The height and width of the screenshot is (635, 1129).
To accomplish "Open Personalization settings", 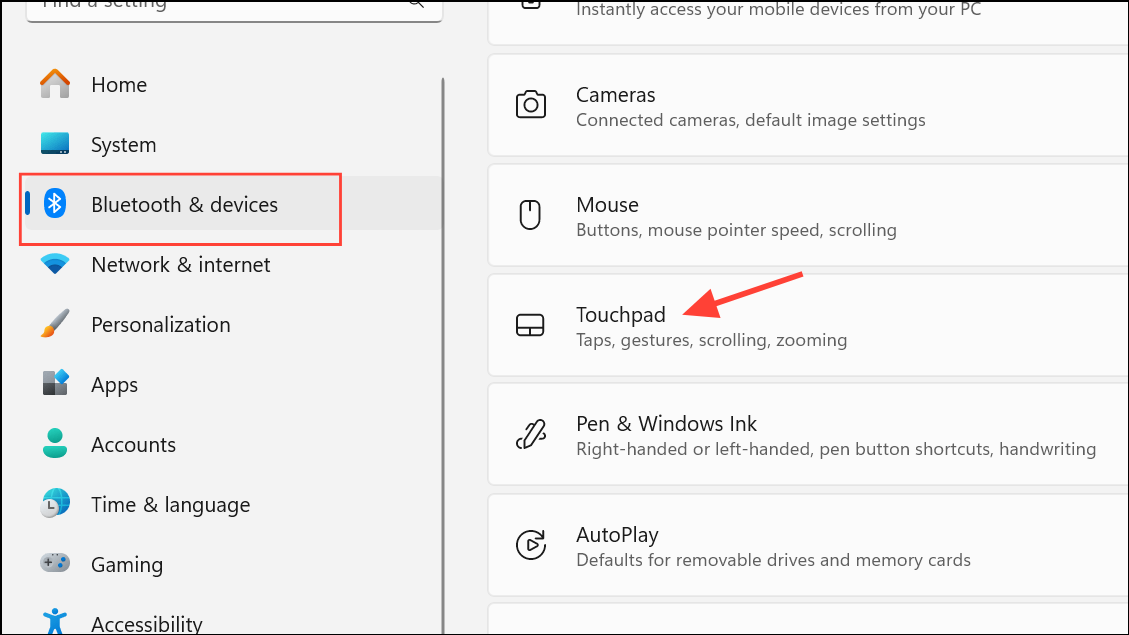I will click(231, 325).
